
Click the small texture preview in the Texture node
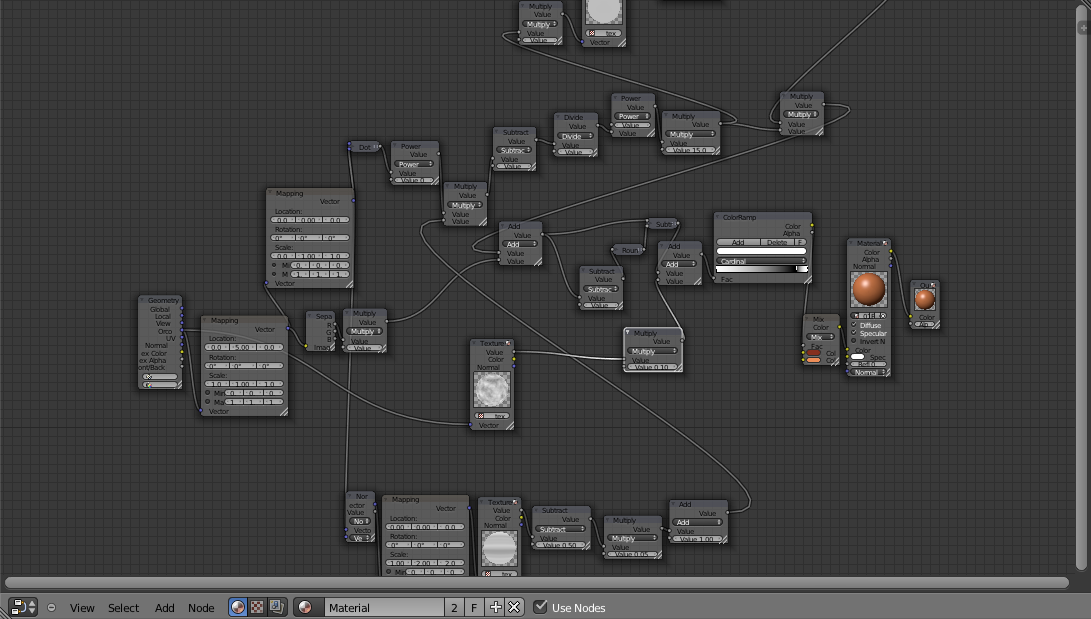pyautogui.click(x=491, y=390)
